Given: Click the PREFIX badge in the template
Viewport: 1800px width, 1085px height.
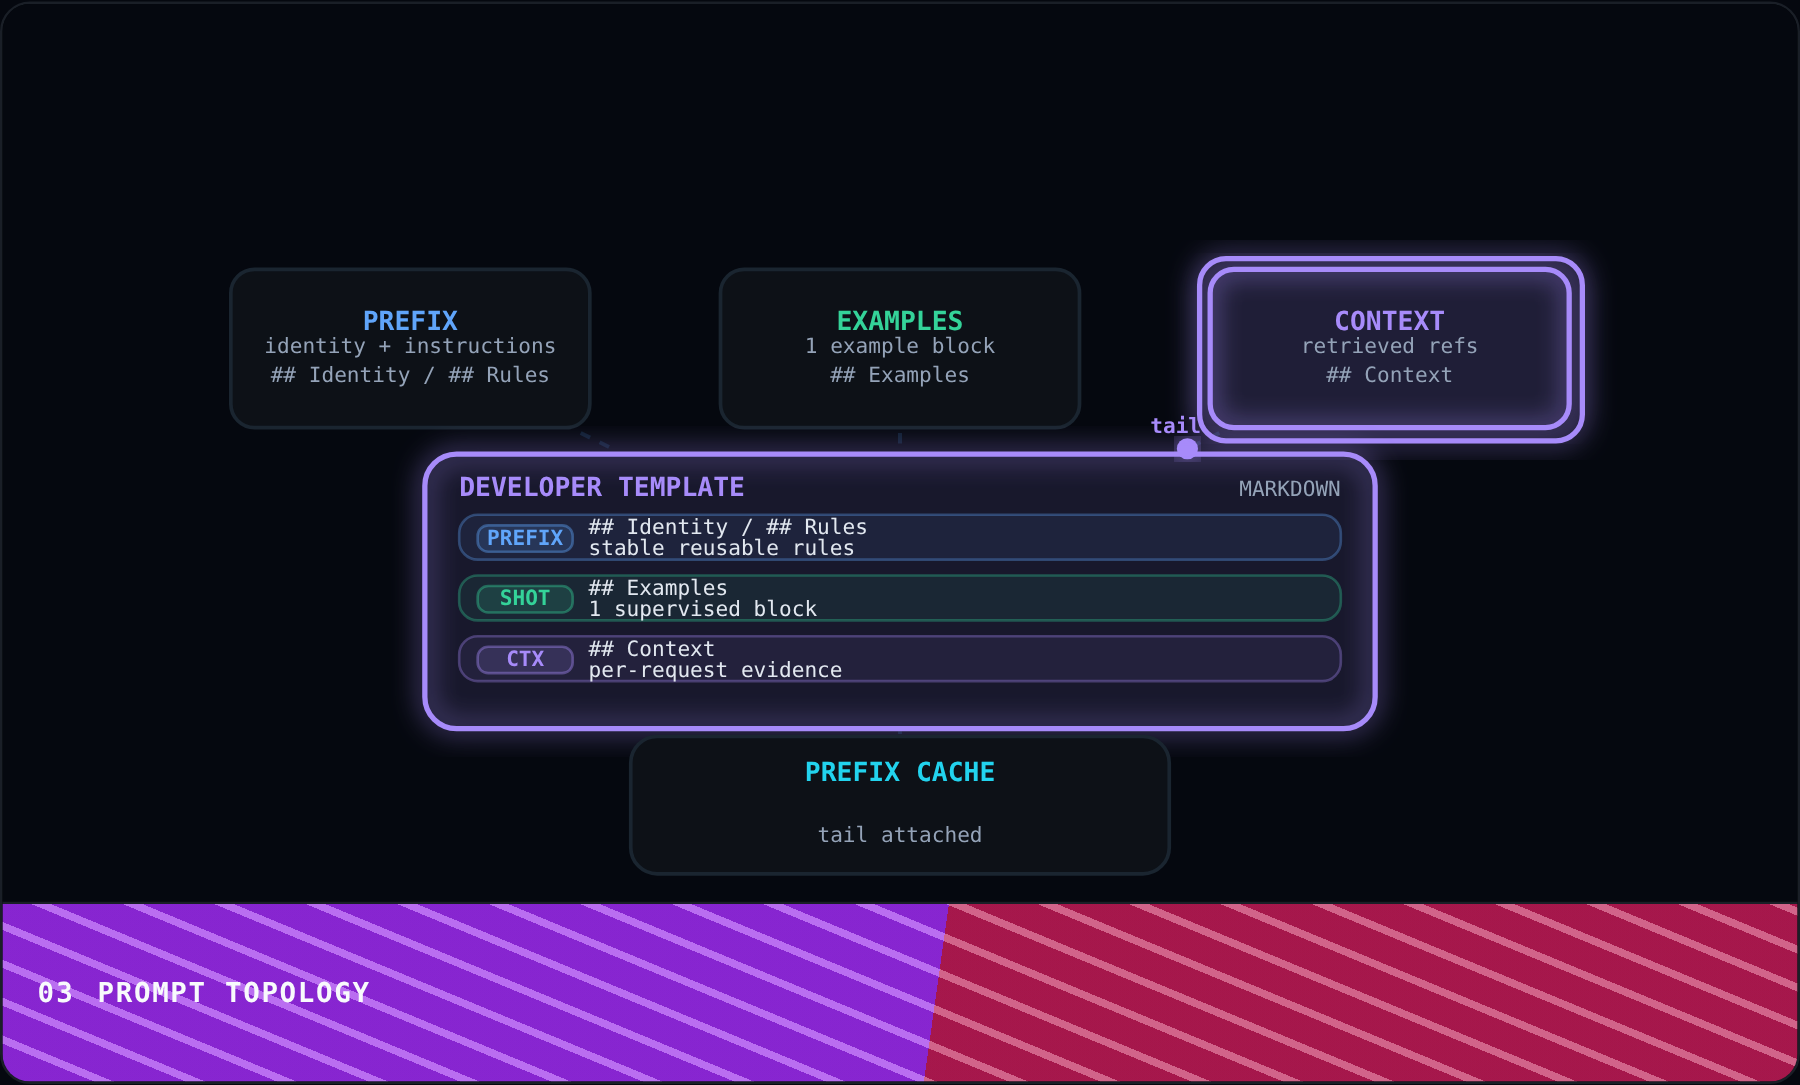Looking at the screenshot, I should pyautogui.click(x=525, y=538).
